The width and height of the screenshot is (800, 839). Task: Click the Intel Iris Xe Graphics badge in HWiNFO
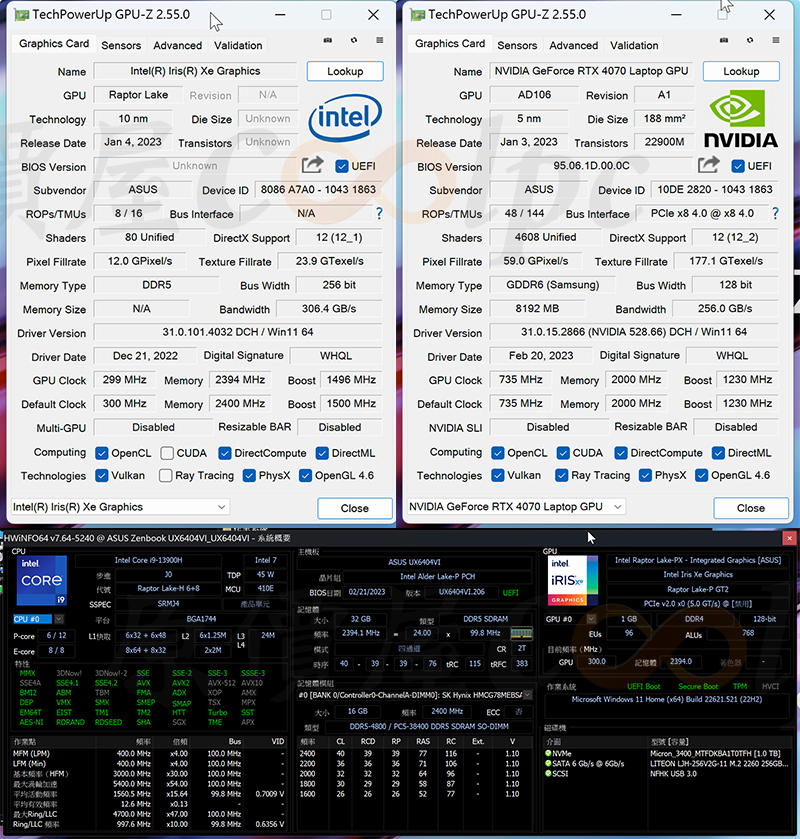572,581
